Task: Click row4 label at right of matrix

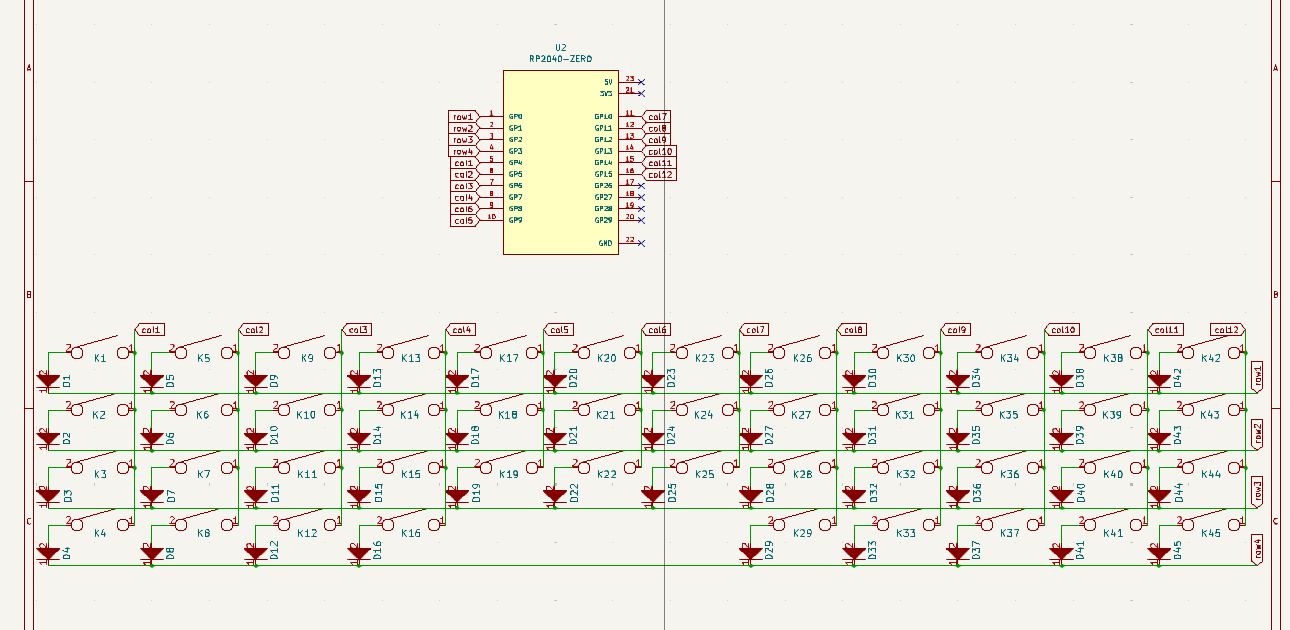Action: pyautogui.click(x=1257, y=549)
